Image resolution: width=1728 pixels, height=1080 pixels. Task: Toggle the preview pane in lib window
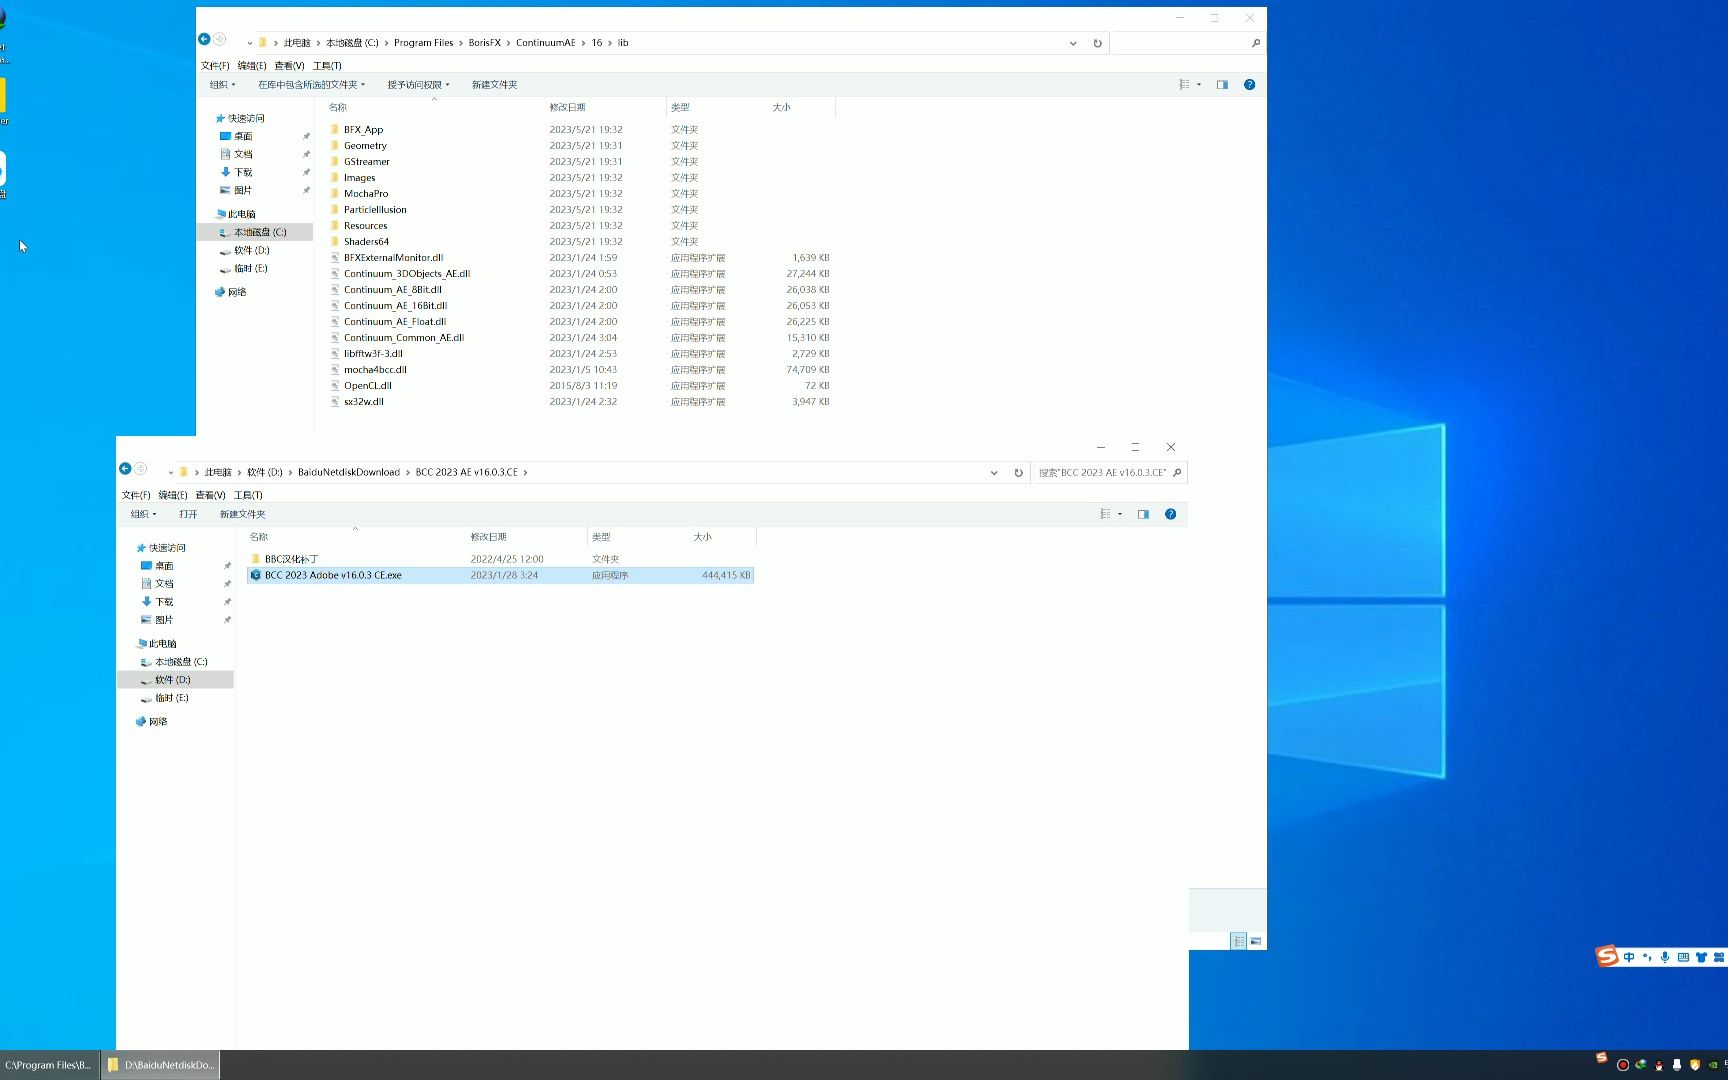[x=1222, y=85]
